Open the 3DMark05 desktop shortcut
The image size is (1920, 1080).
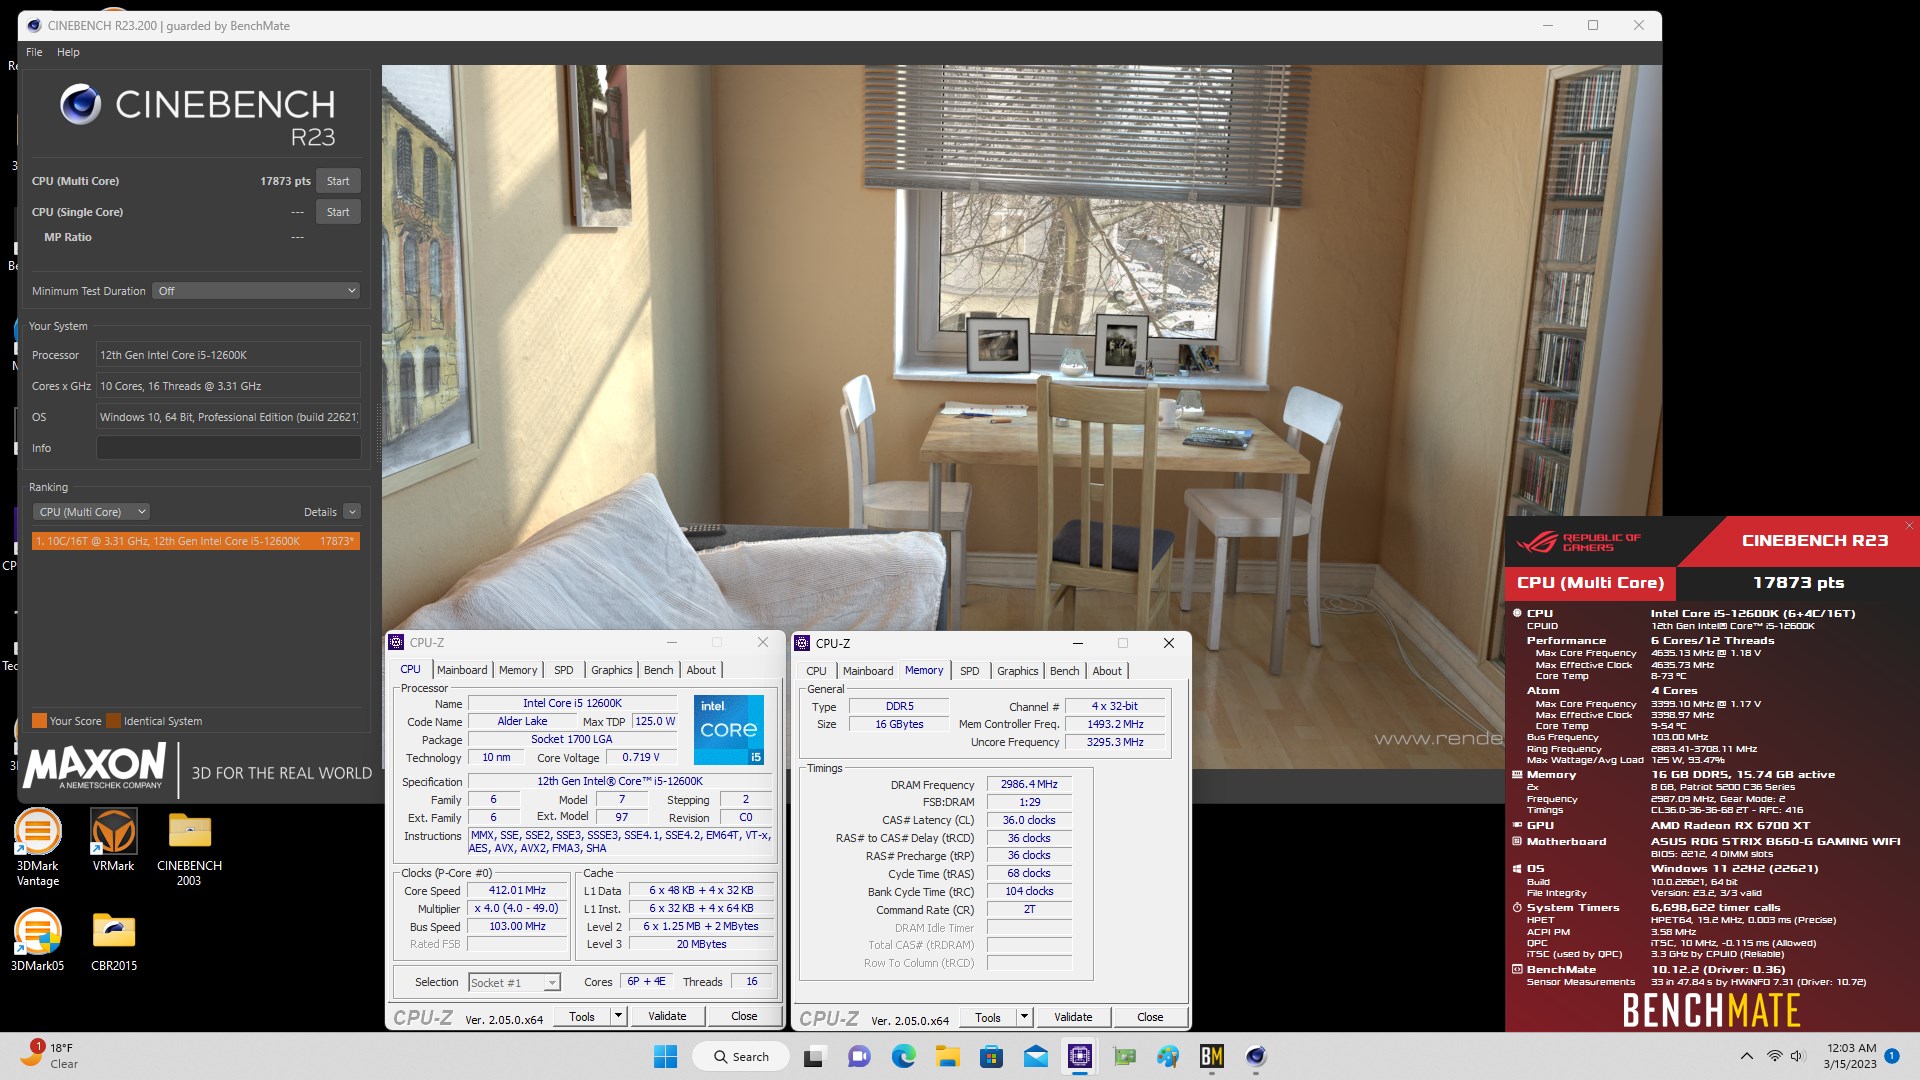(37, 940)
